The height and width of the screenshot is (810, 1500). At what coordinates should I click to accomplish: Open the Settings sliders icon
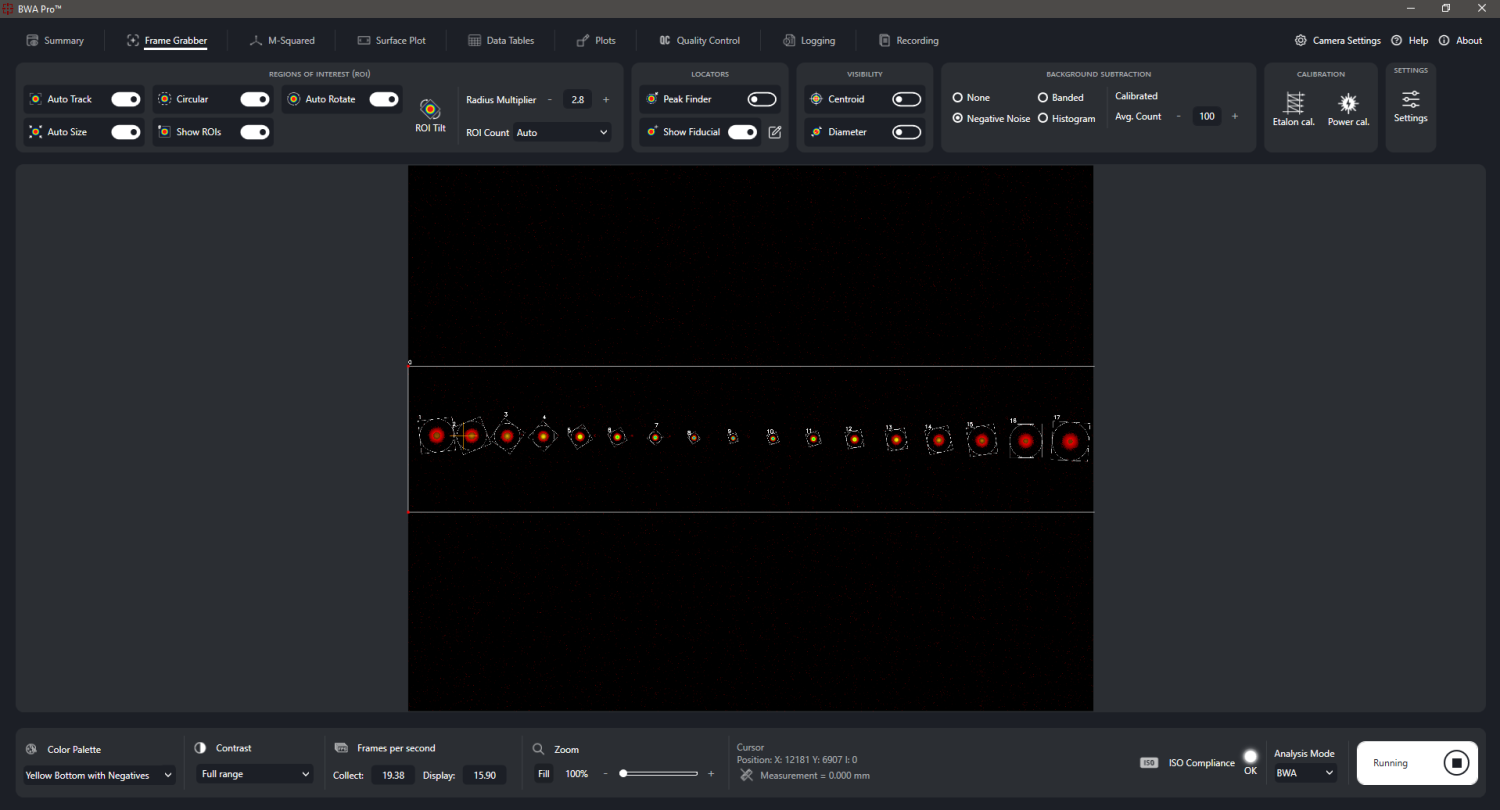(1410, 99)
